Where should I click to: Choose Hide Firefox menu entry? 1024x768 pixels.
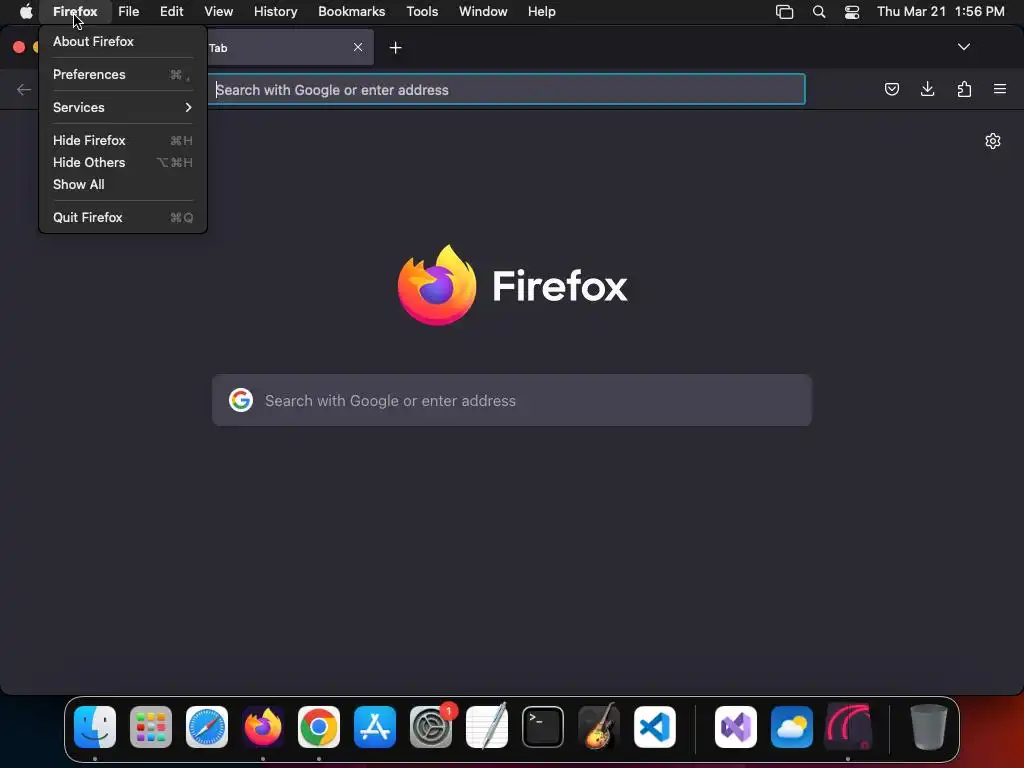tap(123, 140)
